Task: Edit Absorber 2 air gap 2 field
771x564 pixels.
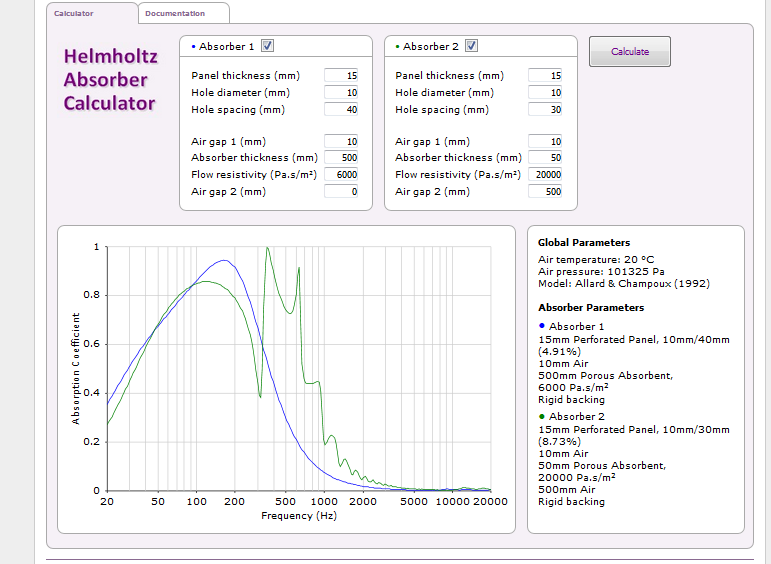Action: point(545,192)
